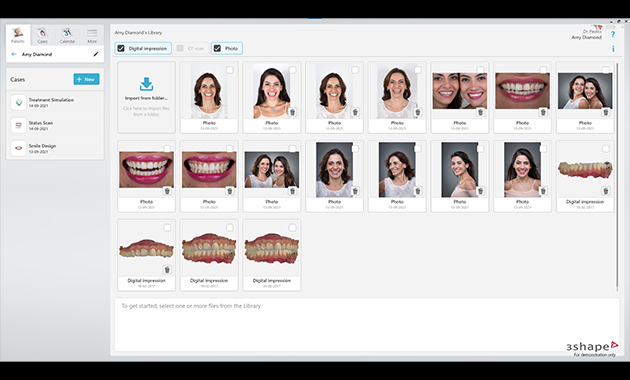This screenshot has height=380, width=630.
Task: Go back with the blue arrow beside Amy Diamond
Action: tap(14, 54)
